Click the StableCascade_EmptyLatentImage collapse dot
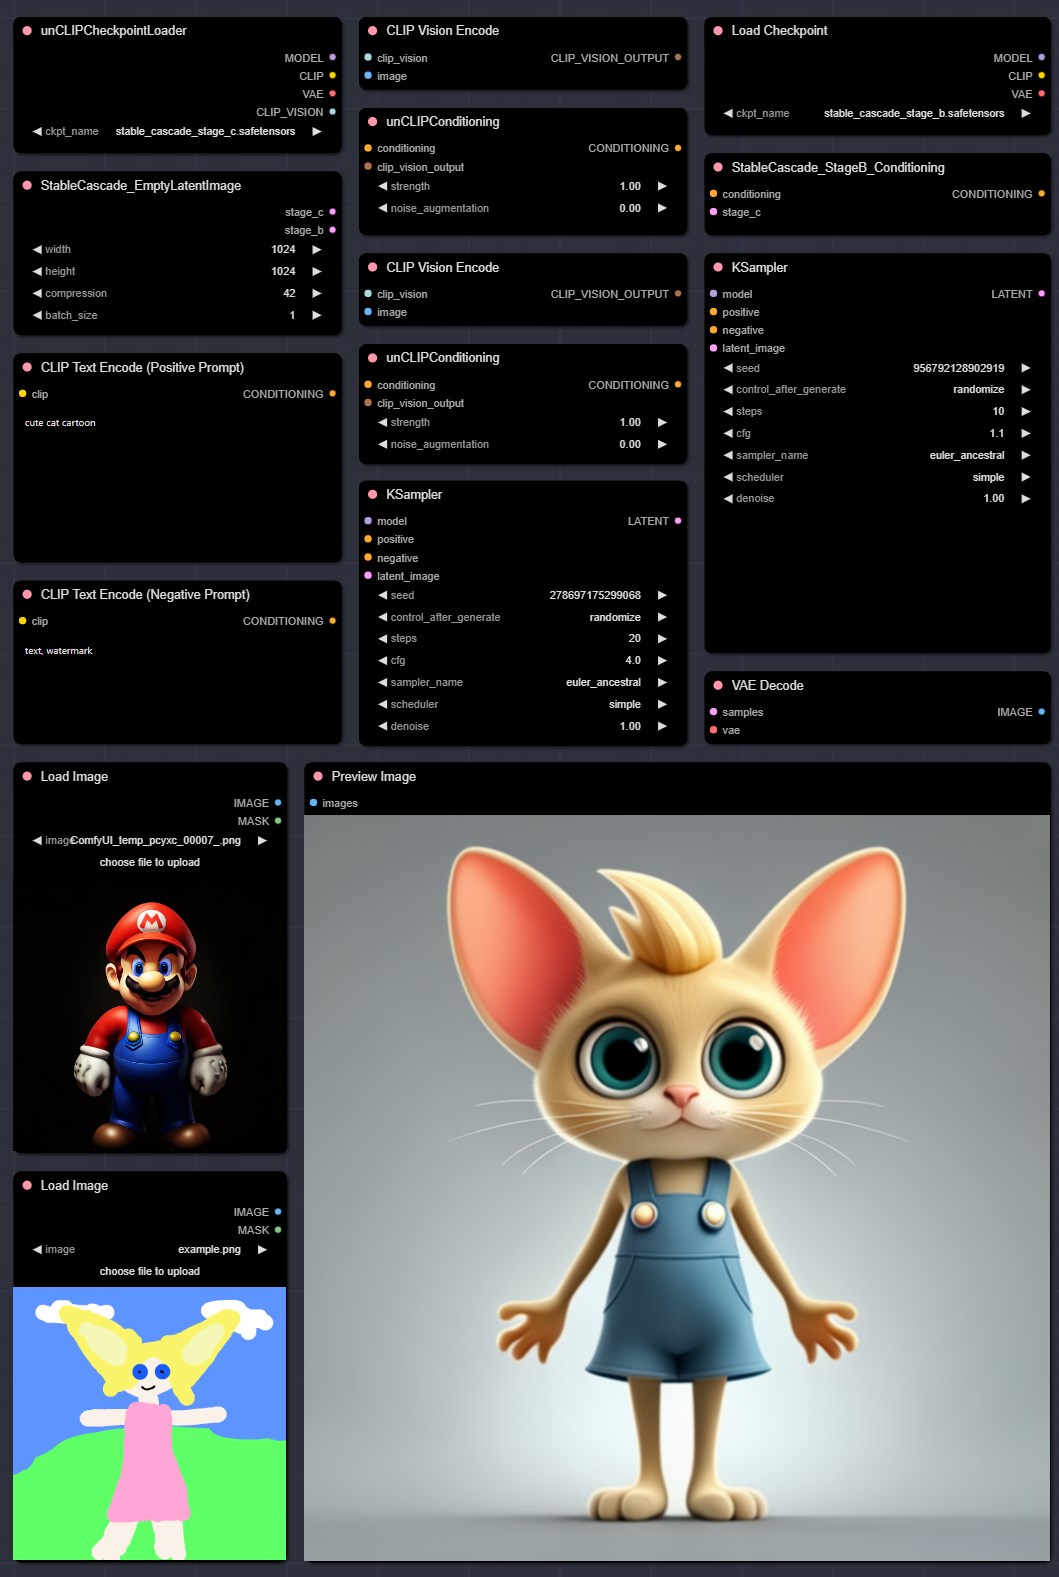Viewport: 1059px width, 1577px height. (x=27, y=185)
